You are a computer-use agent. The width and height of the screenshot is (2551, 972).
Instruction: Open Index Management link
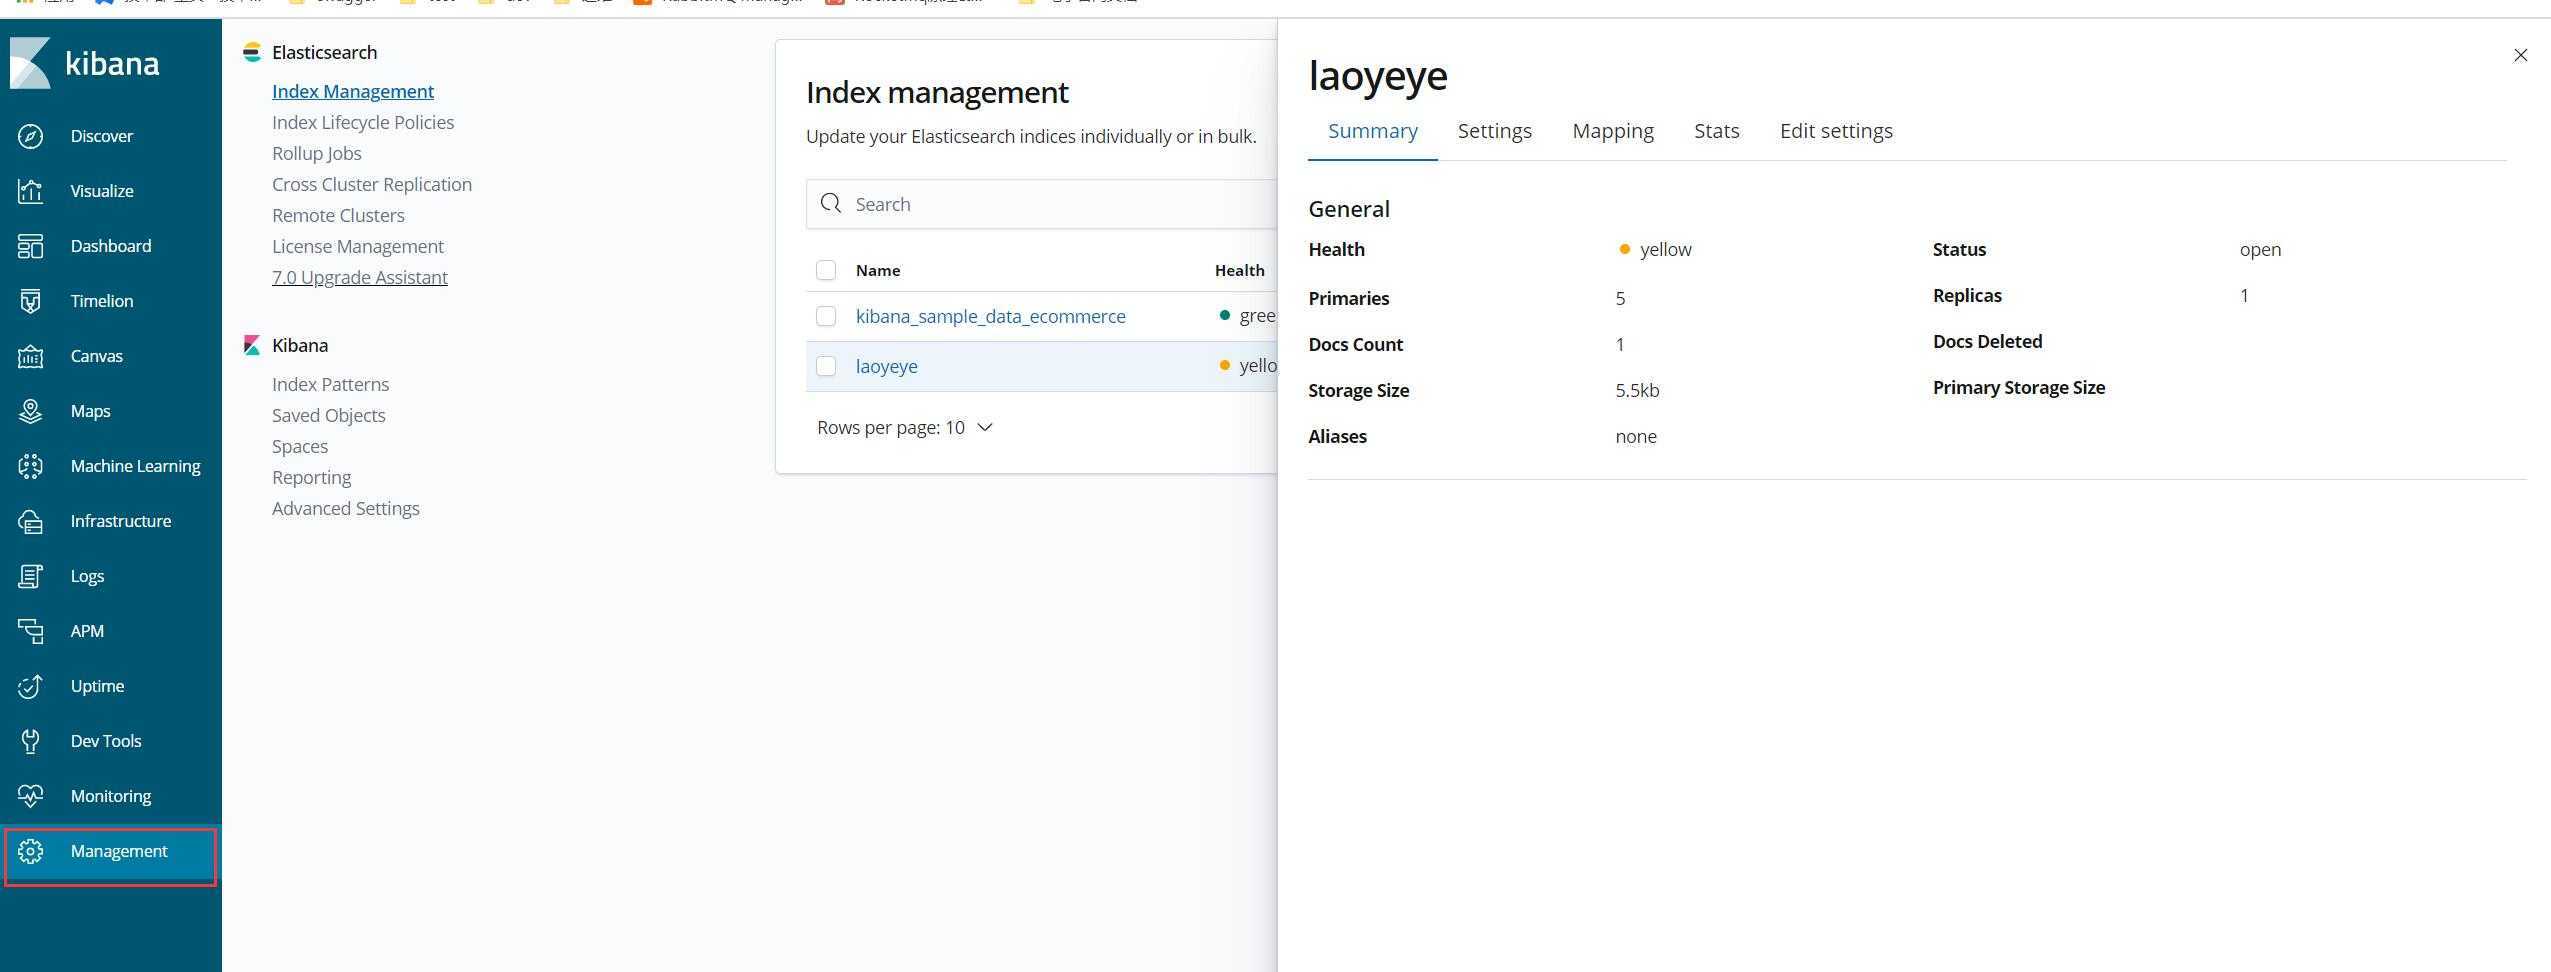coord(353,91)
